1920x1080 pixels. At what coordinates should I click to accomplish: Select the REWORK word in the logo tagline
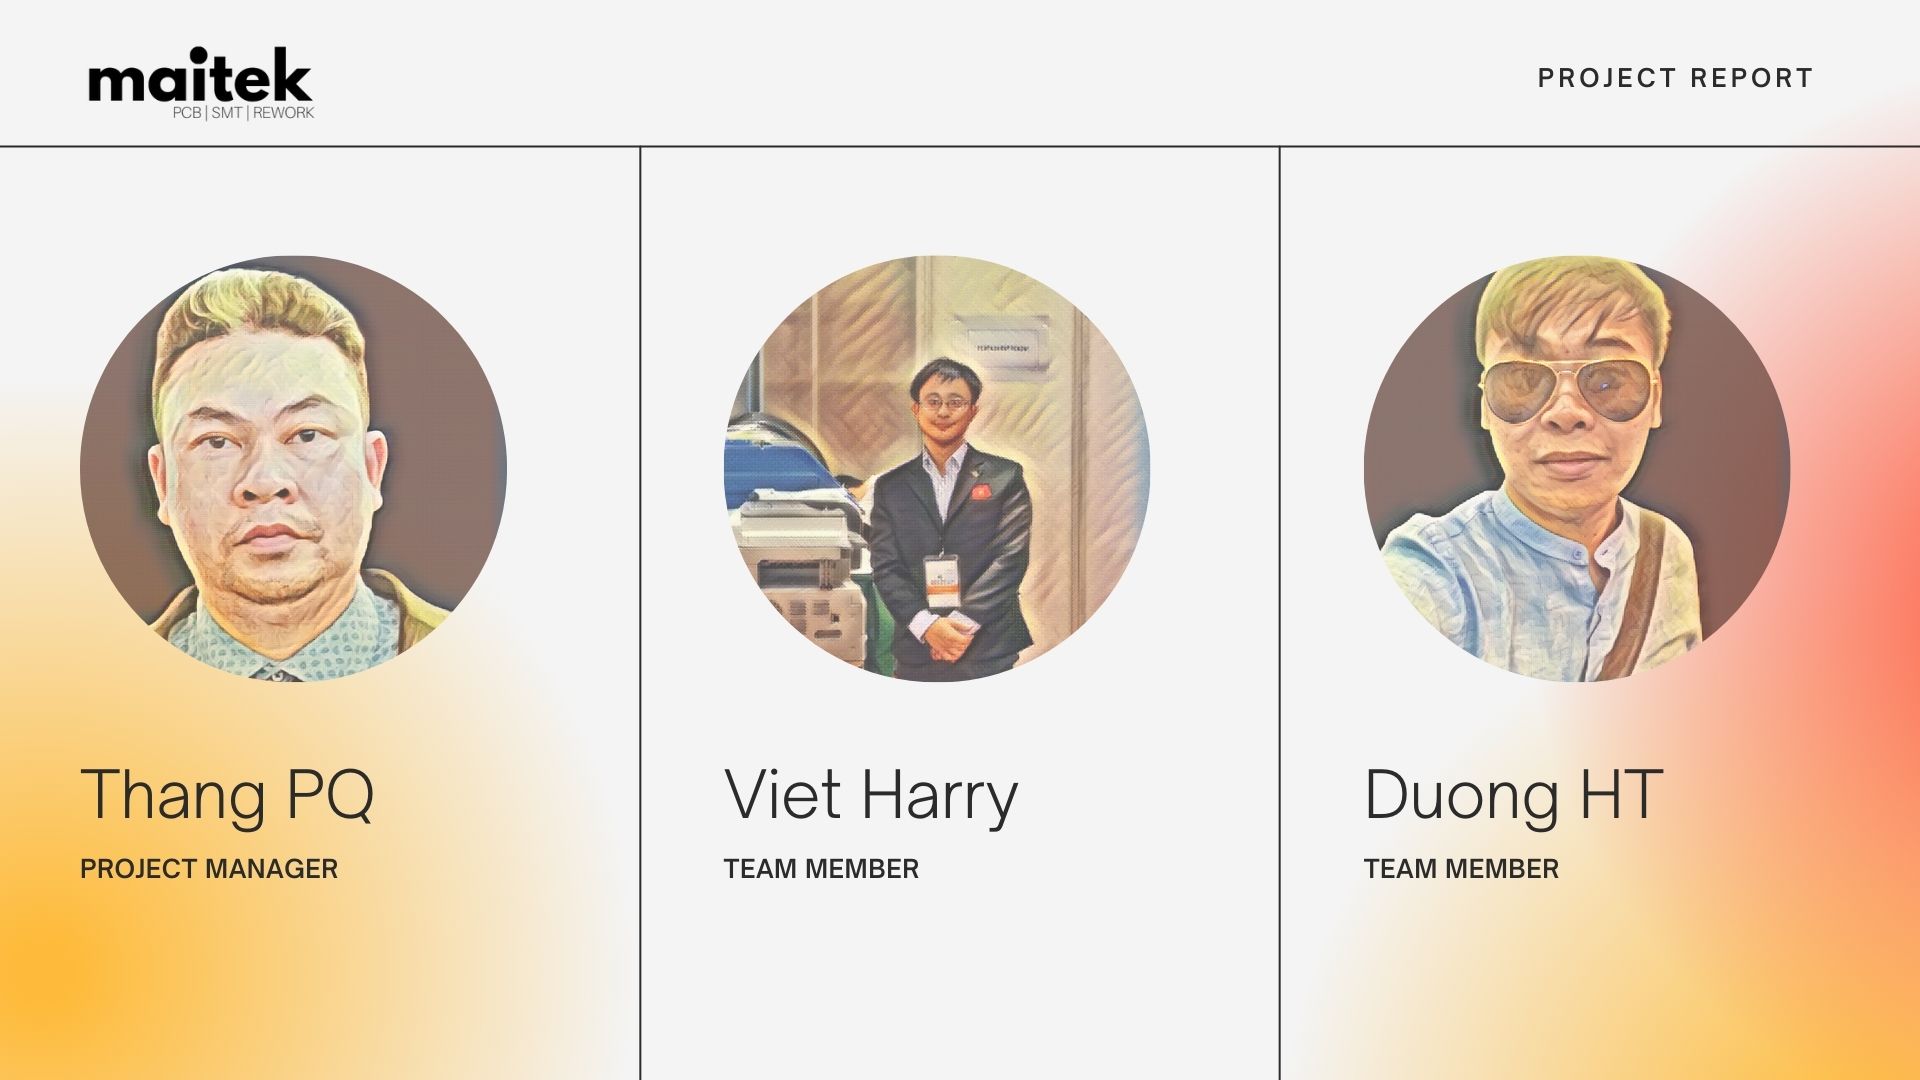click(x=283, y=113)
